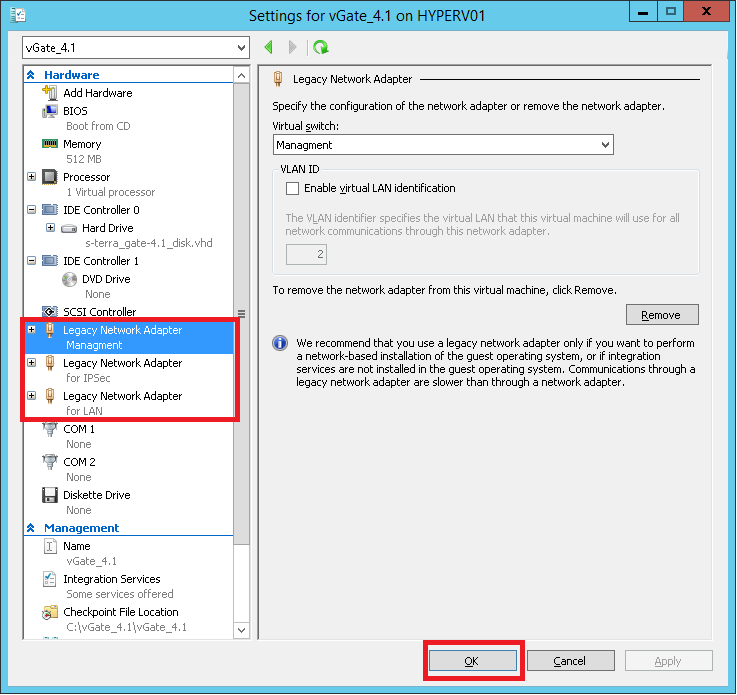Select the SCSI Controller item
The height and width of the screenshot is (695, 737).
(x=100, y=312)
